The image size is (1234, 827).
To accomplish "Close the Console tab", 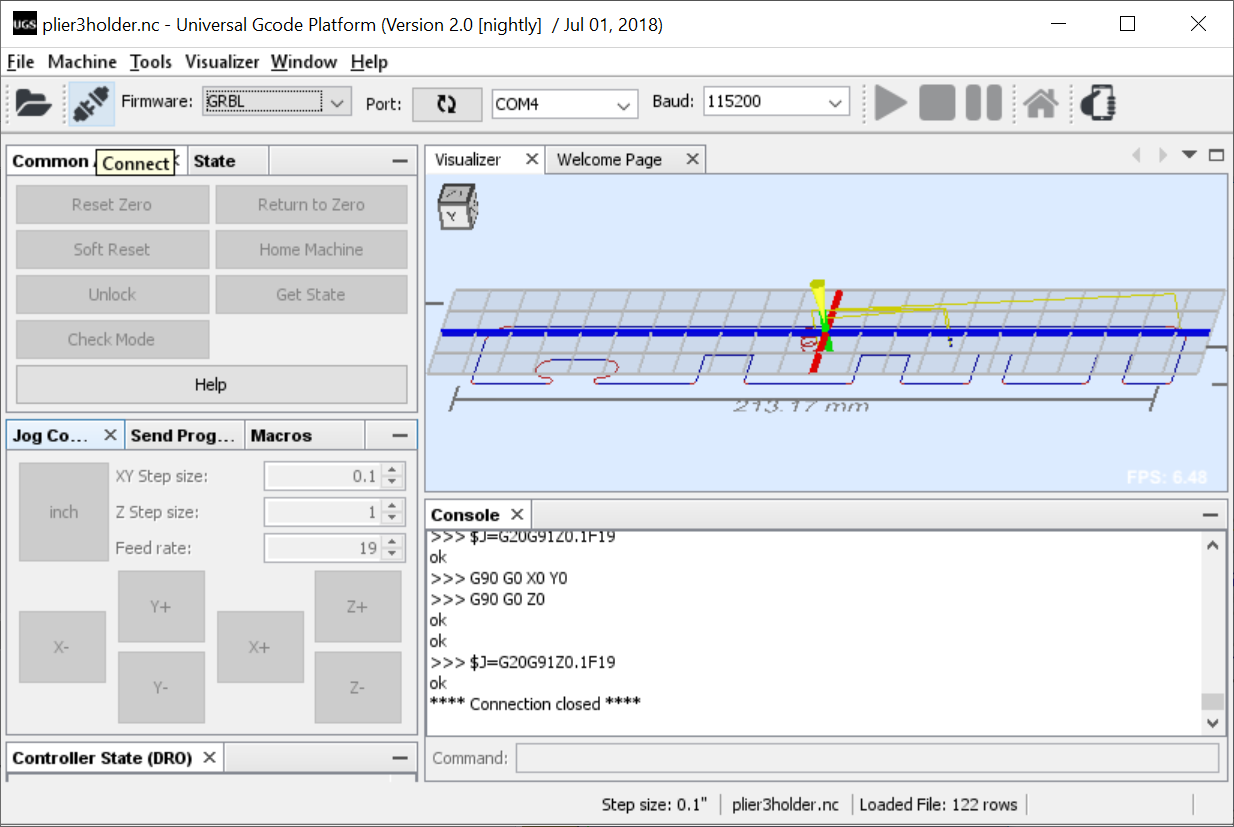I will (x=517, y=514).
